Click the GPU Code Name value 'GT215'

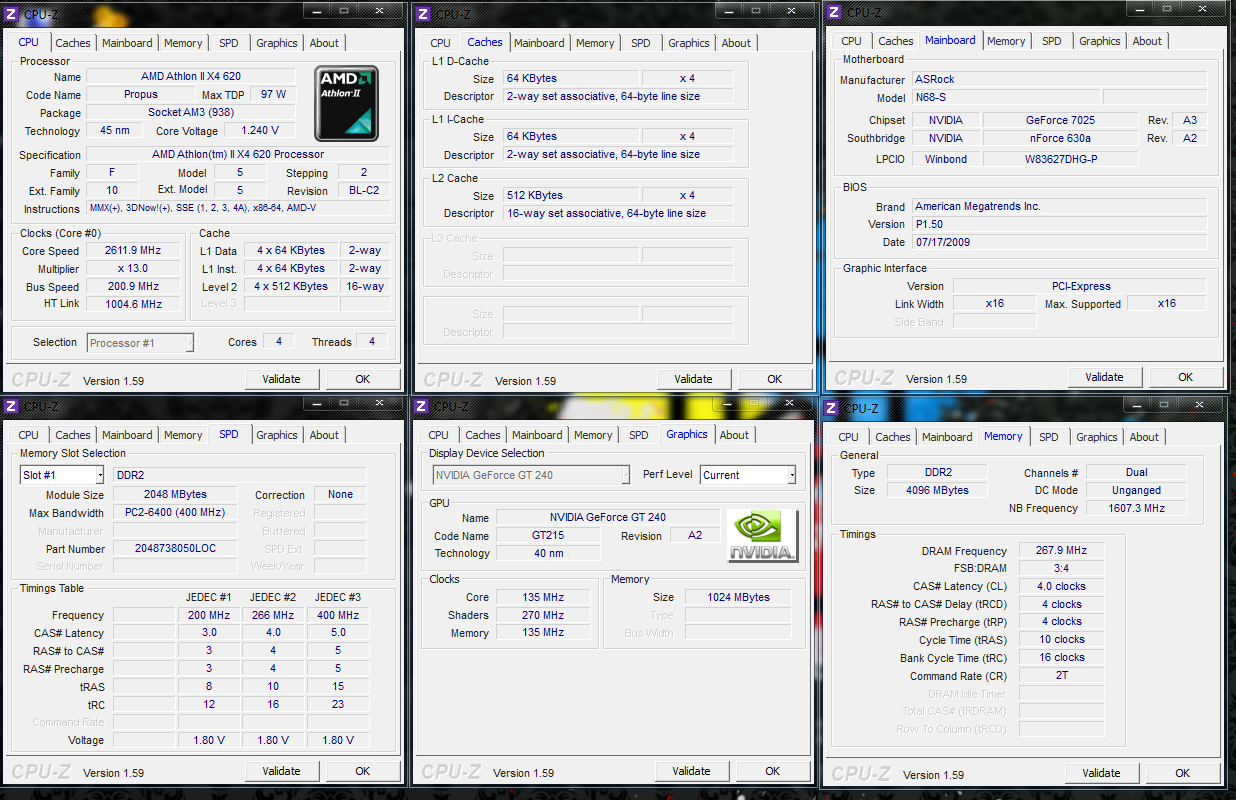pos(548,535)
